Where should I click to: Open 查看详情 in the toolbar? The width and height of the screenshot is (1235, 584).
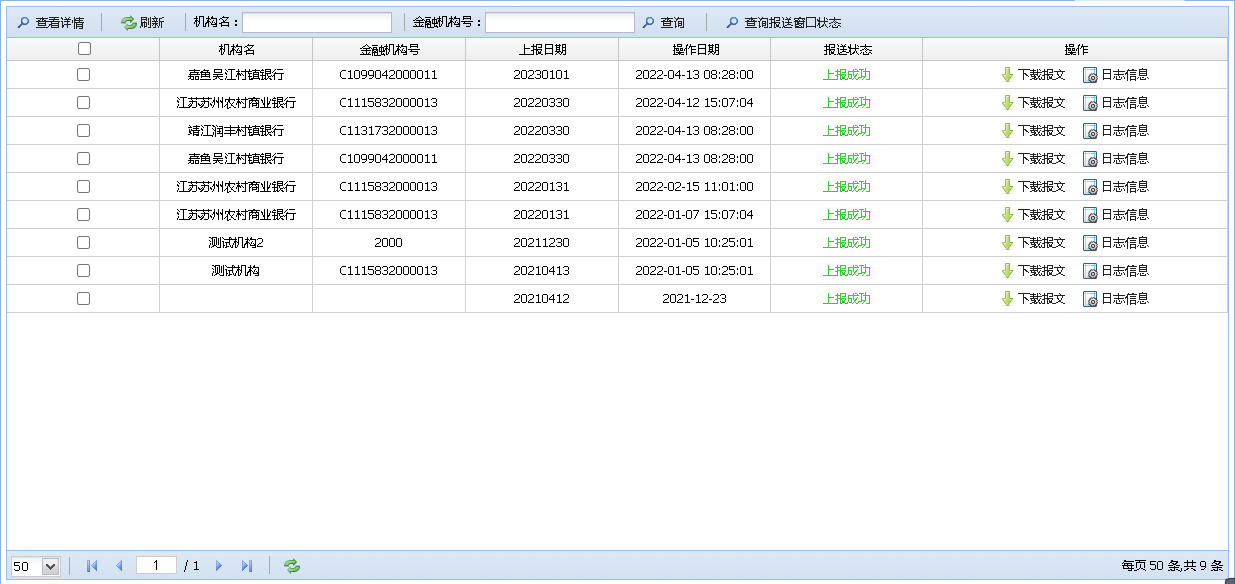point(51,22)
